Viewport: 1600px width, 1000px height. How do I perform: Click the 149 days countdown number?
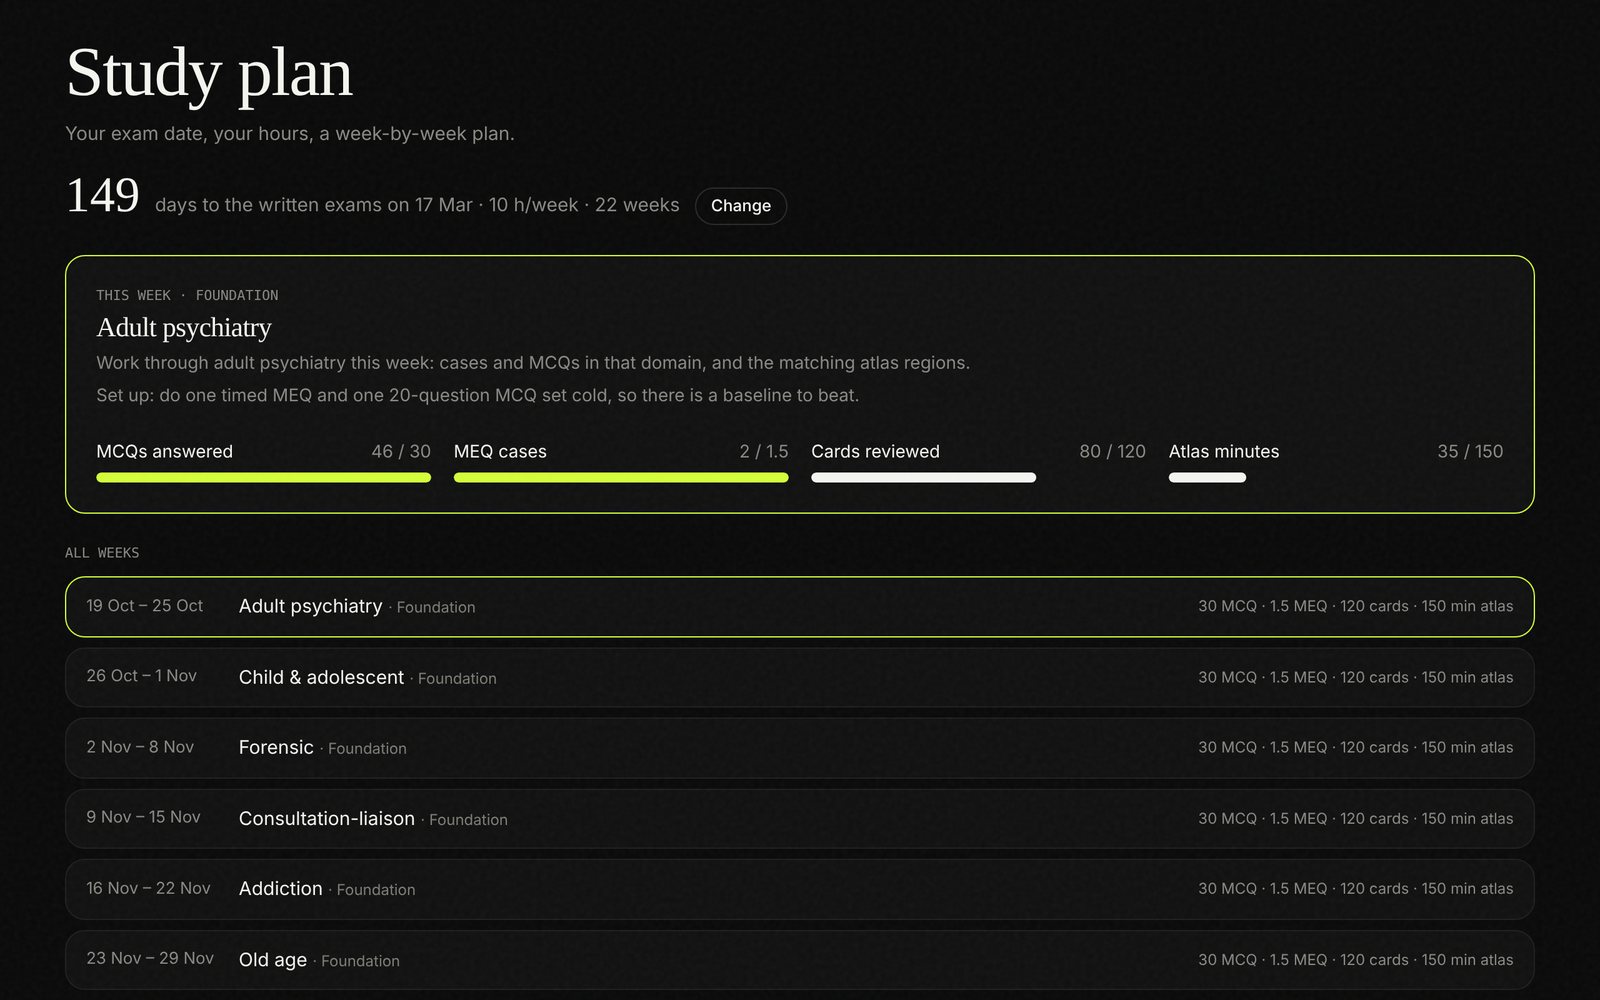pos(102,196)
